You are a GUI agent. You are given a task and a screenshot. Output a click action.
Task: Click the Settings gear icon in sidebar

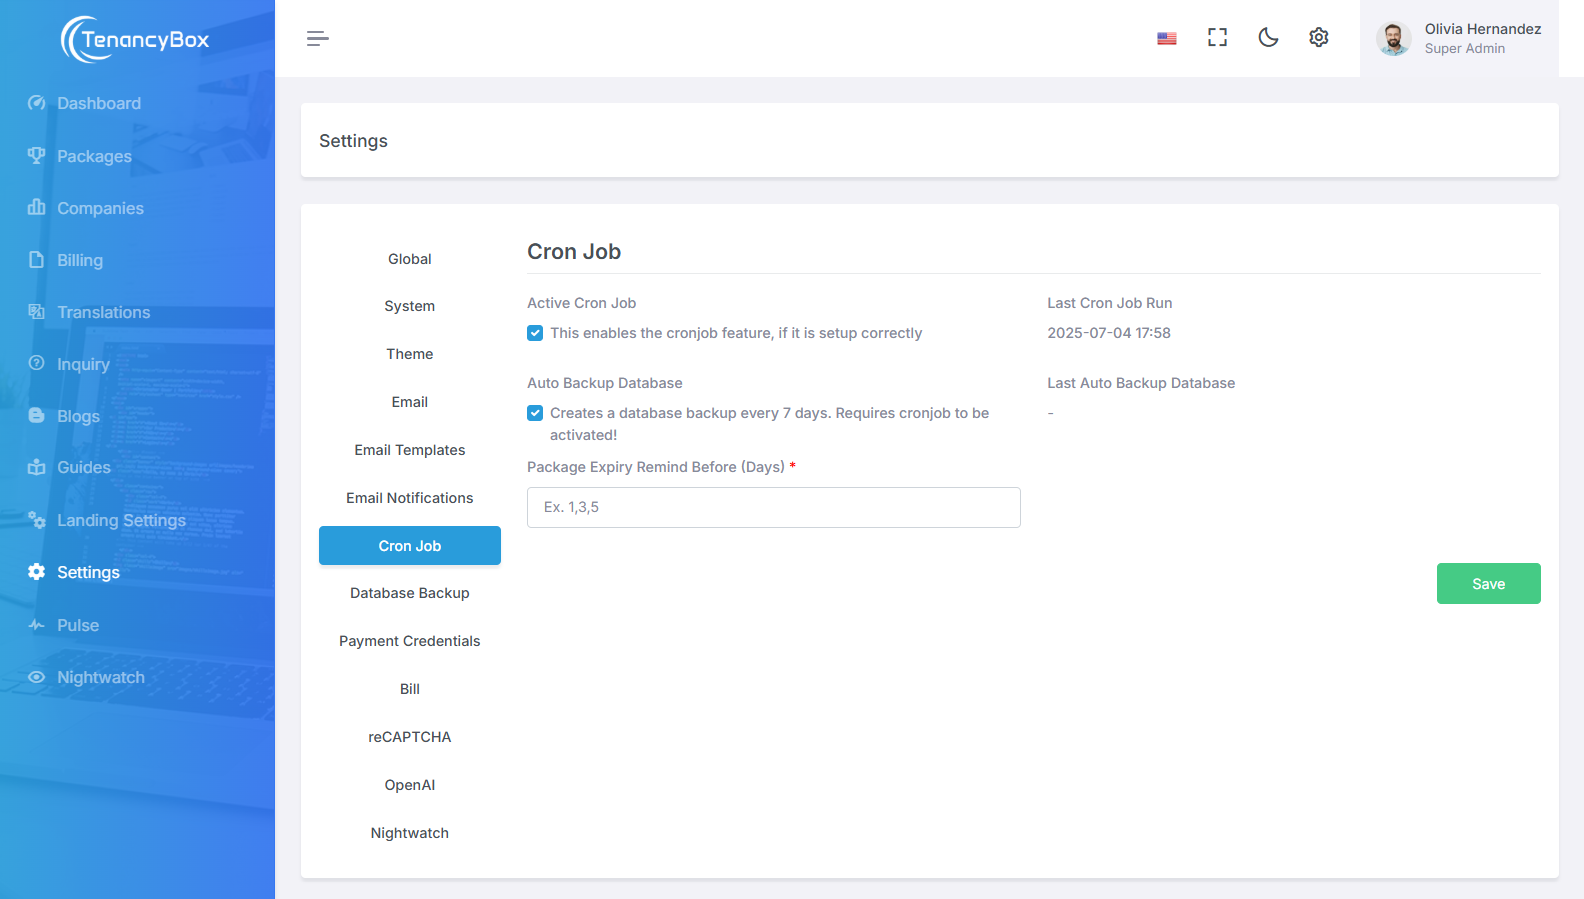point(37,571)
